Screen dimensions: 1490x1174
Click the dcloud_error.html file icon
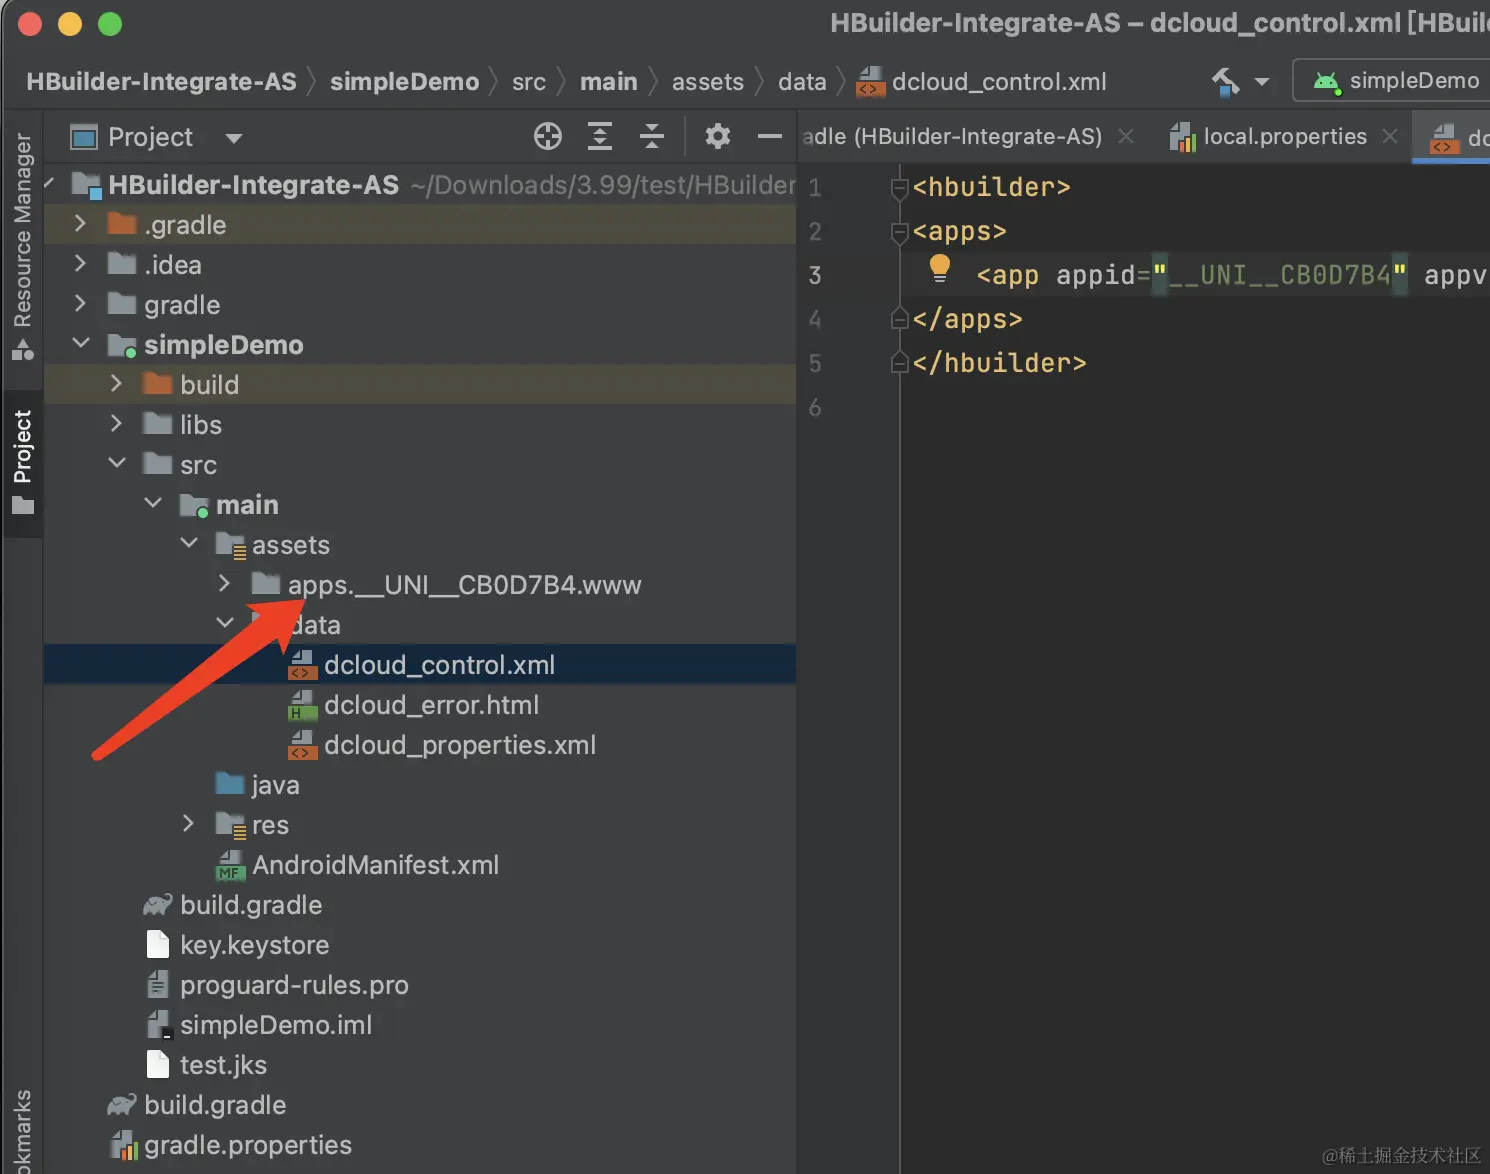tap(303, 705)
